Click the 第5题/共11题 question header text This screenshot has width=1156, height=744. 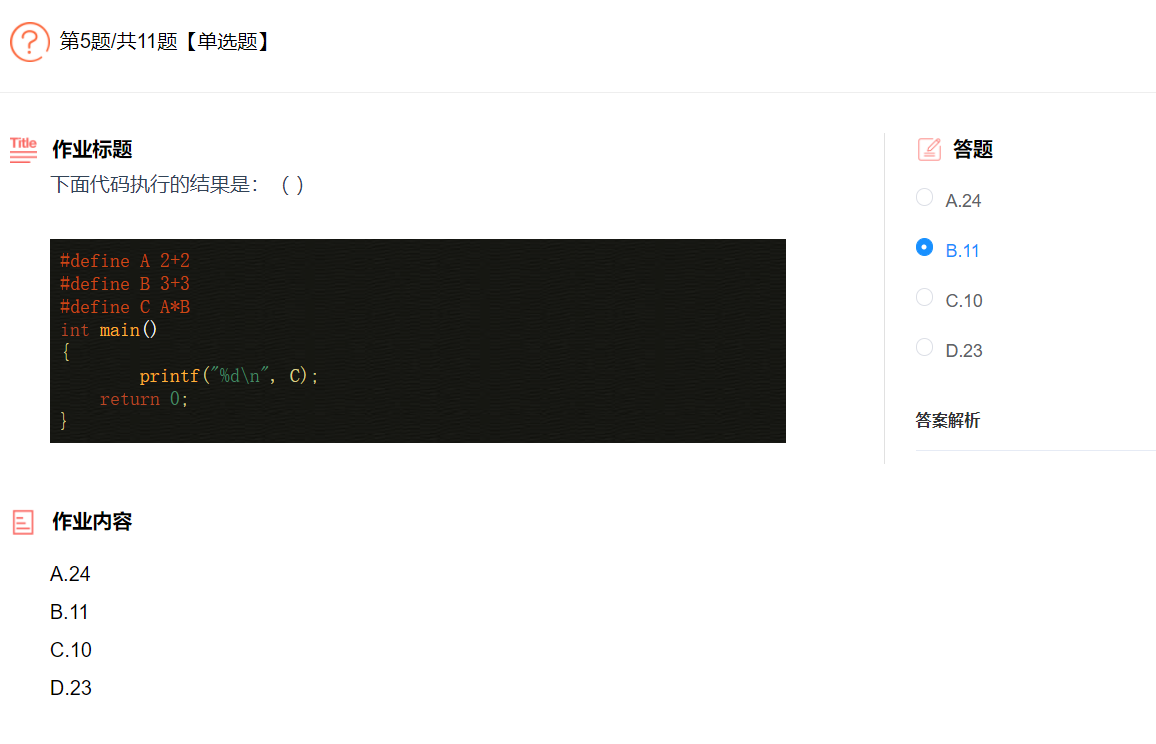point(164,41)
